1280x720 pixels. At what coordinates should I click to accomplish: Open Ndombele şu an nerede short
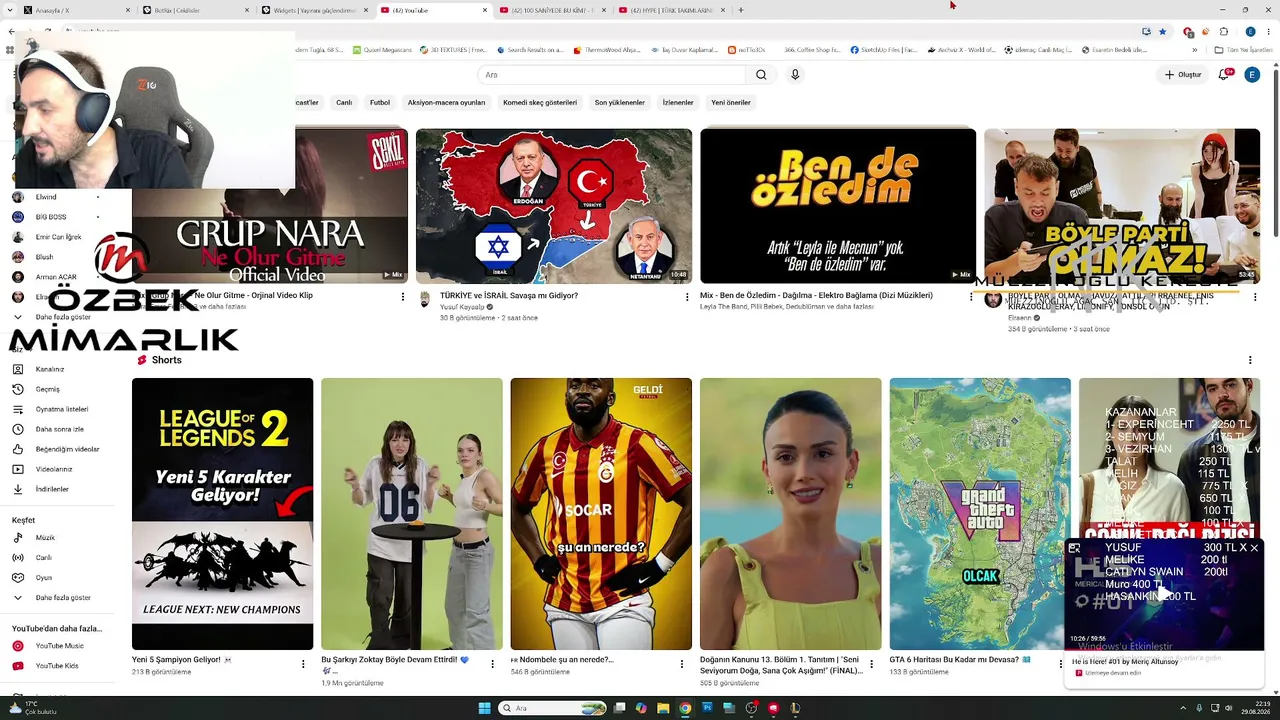click(601, 514)
